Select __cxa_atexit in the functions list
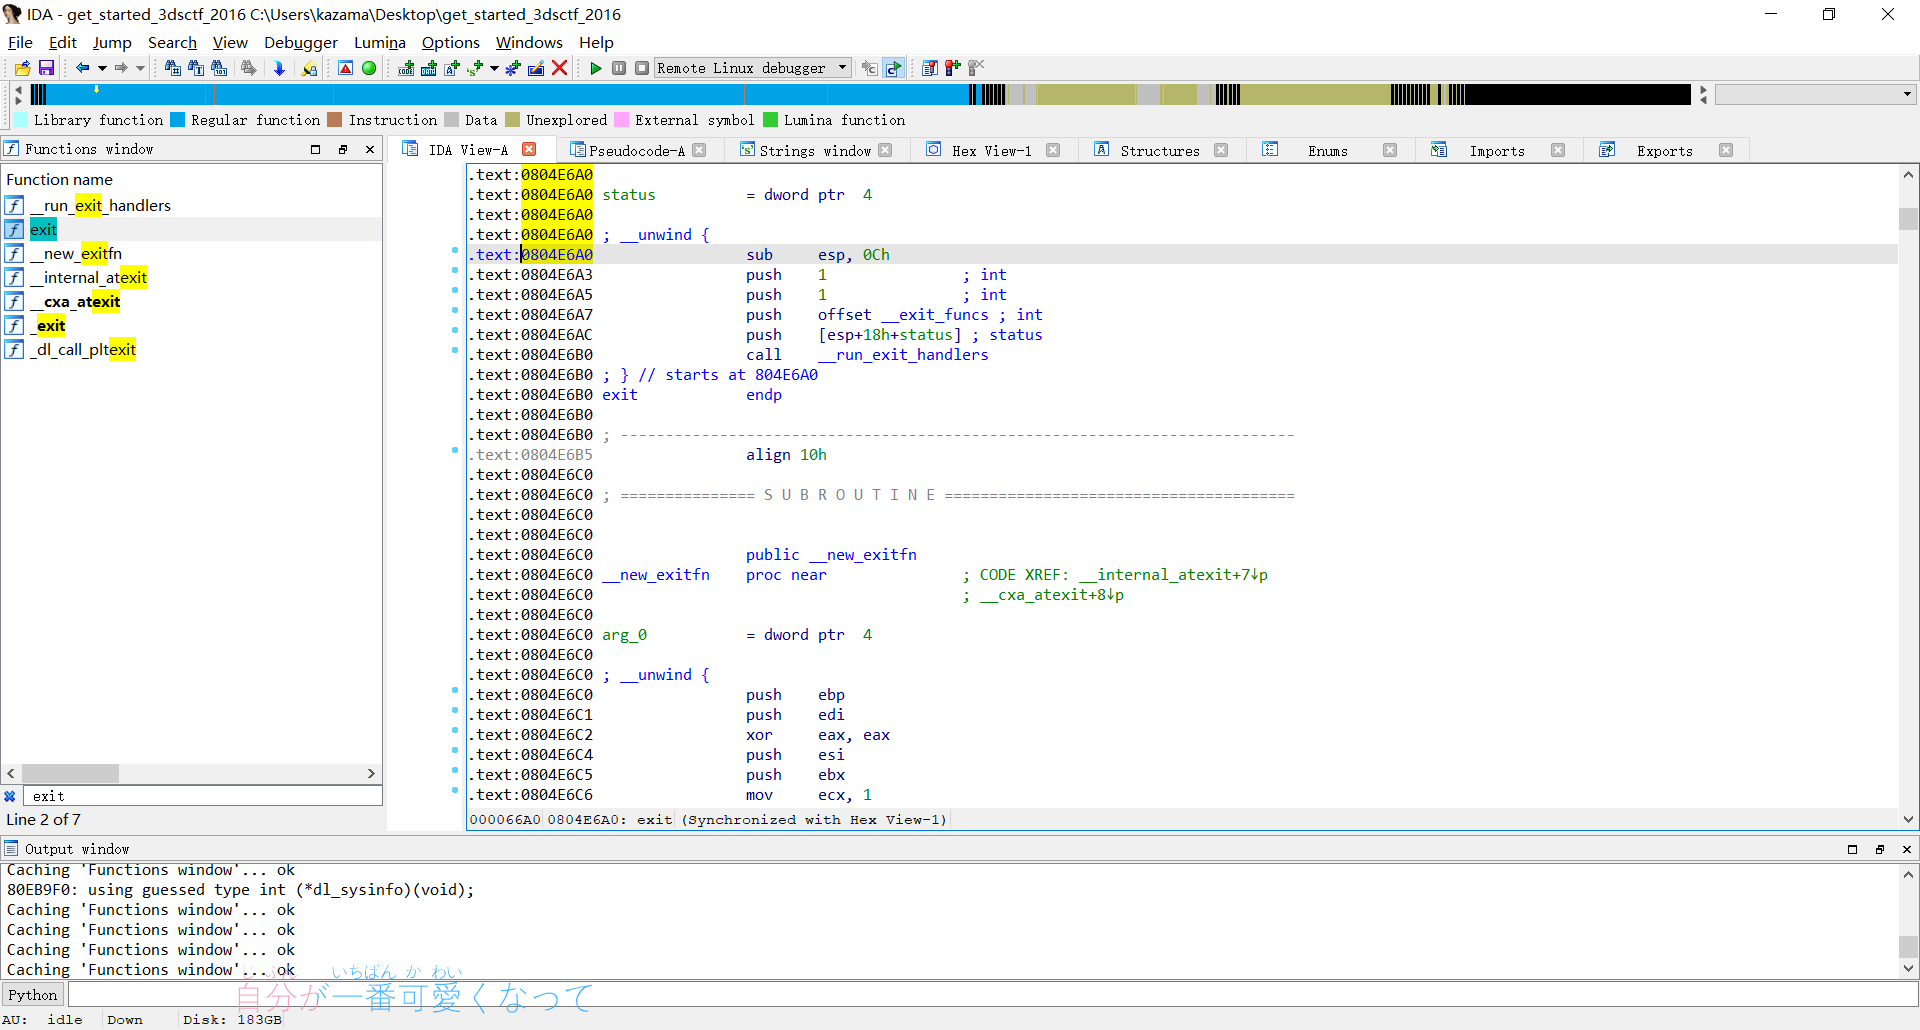 coord(75,301)
